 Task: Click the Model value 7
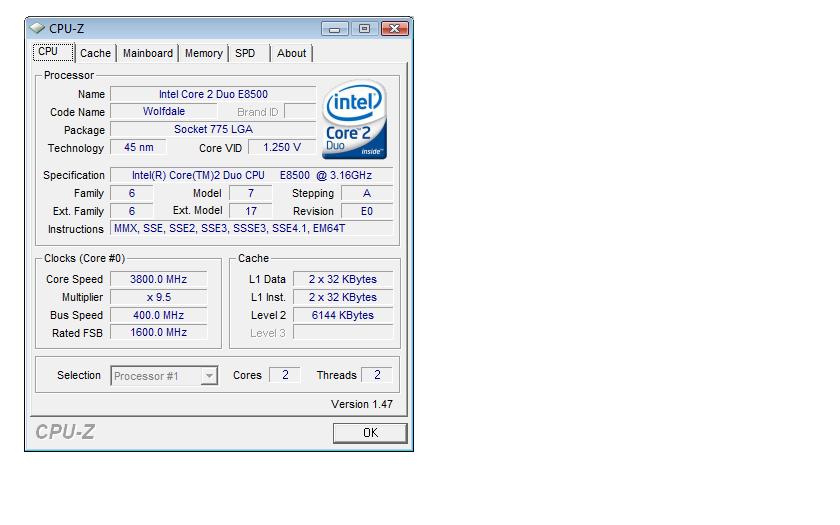[251, 193]
